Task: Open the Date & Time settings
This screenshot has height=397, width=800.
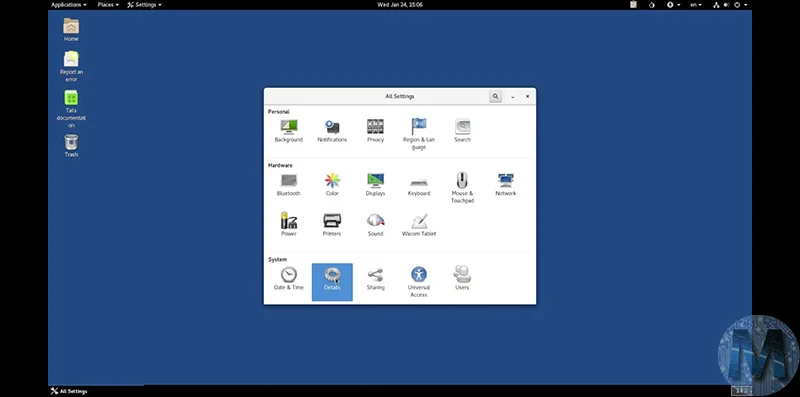Action: click(x=288, y=279)
